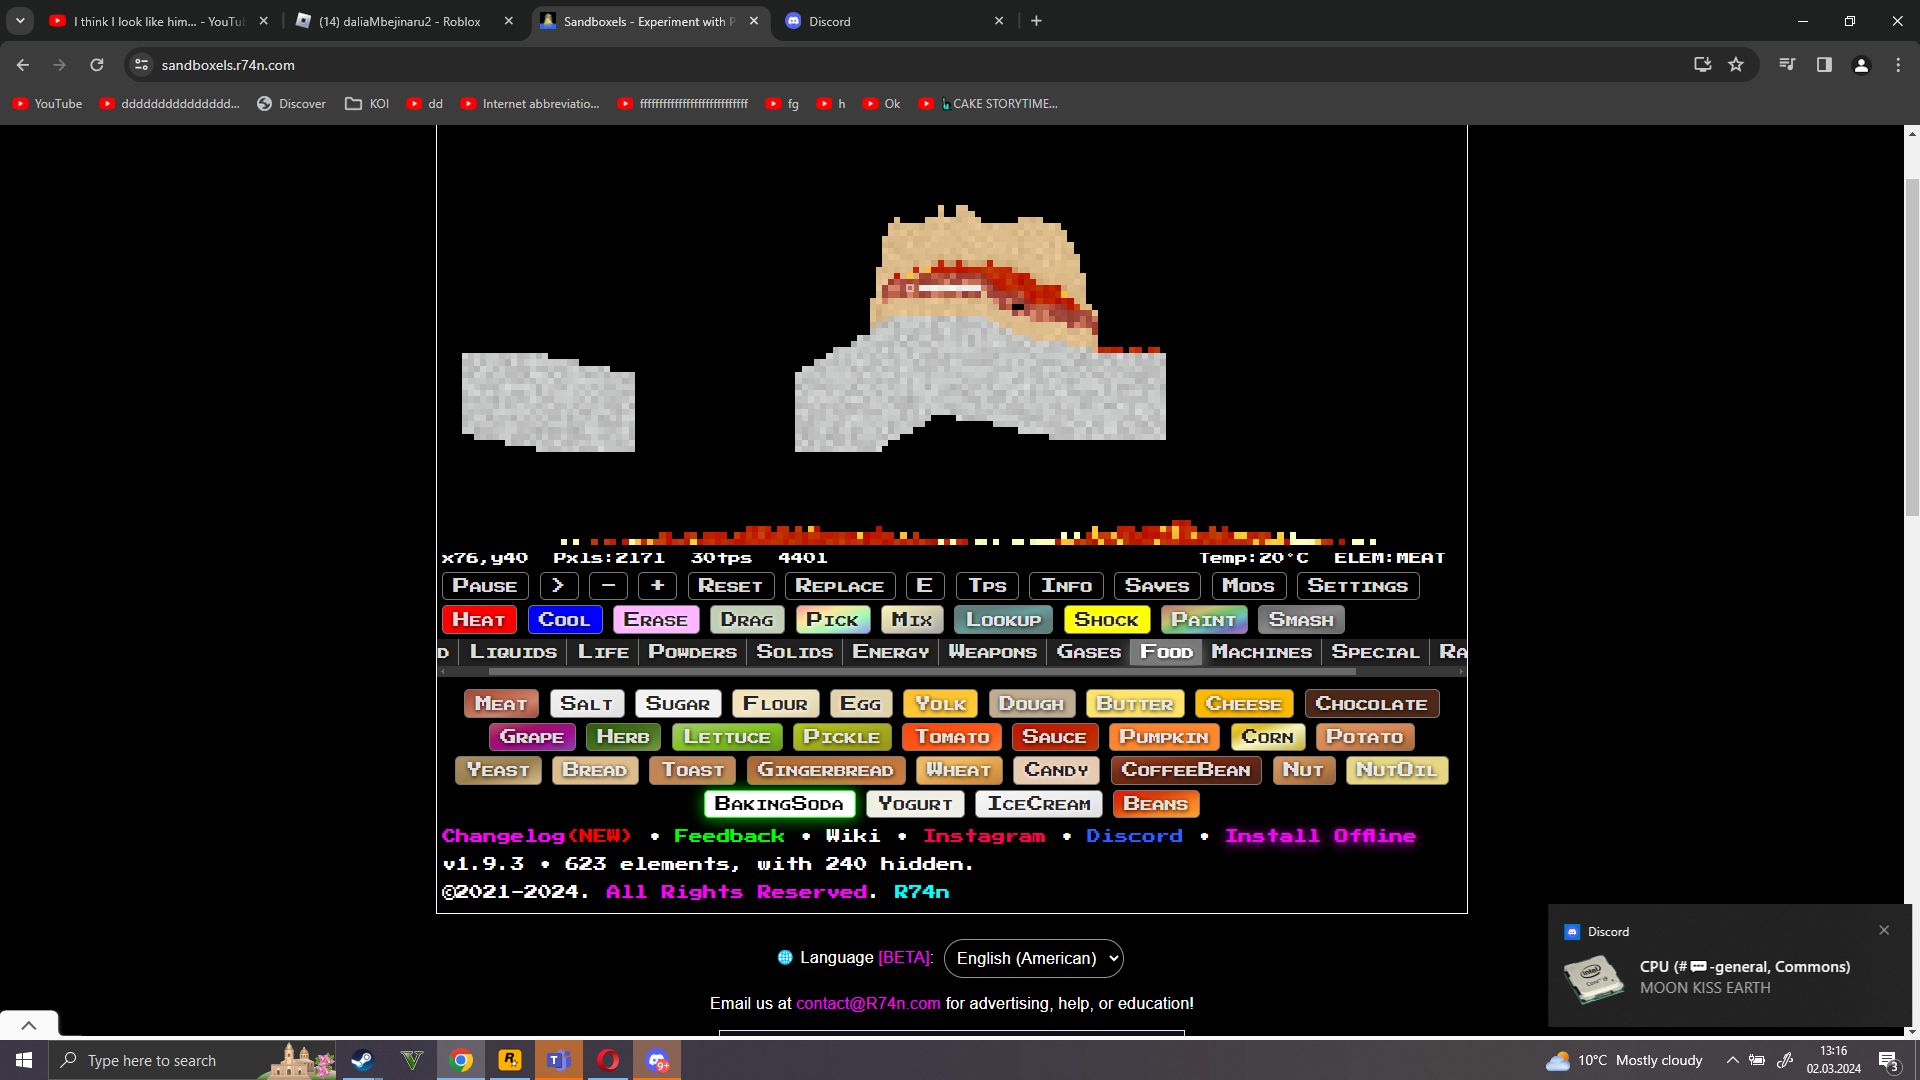Viewport: 1920px width, 1080px height.
Task: Open the Language dropdown
Action: point(1033,958)
